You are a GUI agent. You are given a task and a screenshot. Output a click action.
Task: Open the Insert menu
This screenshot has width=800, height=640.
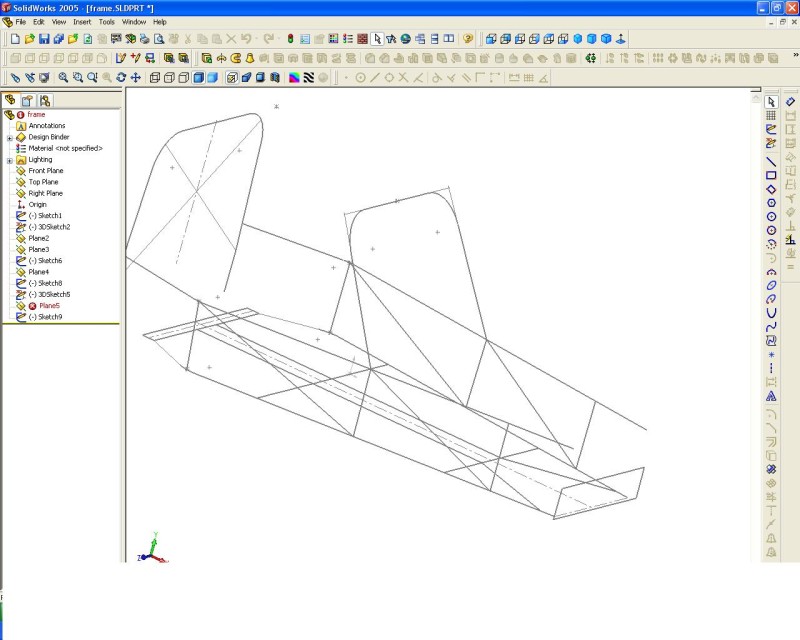[x=81, y=21]
